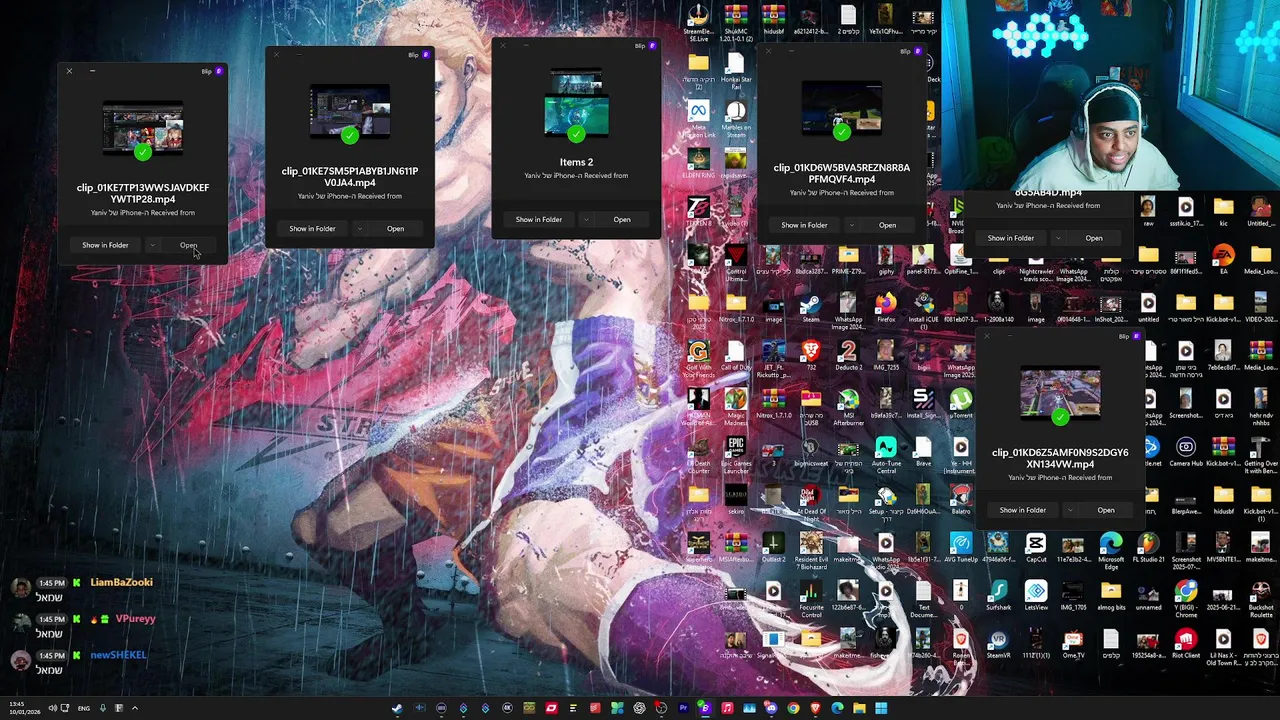Launch SteamVR from the desktop
Screen dimensions: 1280x720
click(998, 643)
